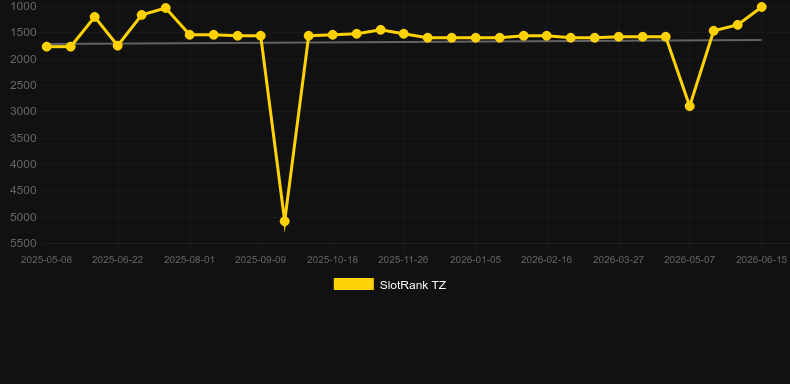The image size is (790, 384).
Task: Click the 5000 y-axis label
Action: (x=24, y=217)
